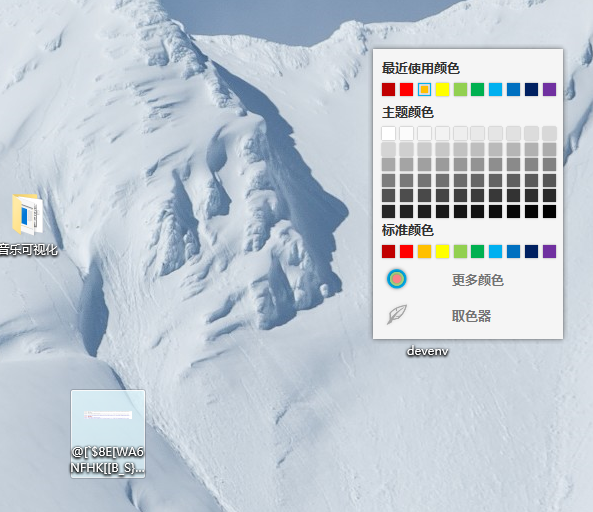Image resolution: width=593 pixels, height=512 pixels.
Task: Select dark navy blue standard color
Action: click(531, 251)
